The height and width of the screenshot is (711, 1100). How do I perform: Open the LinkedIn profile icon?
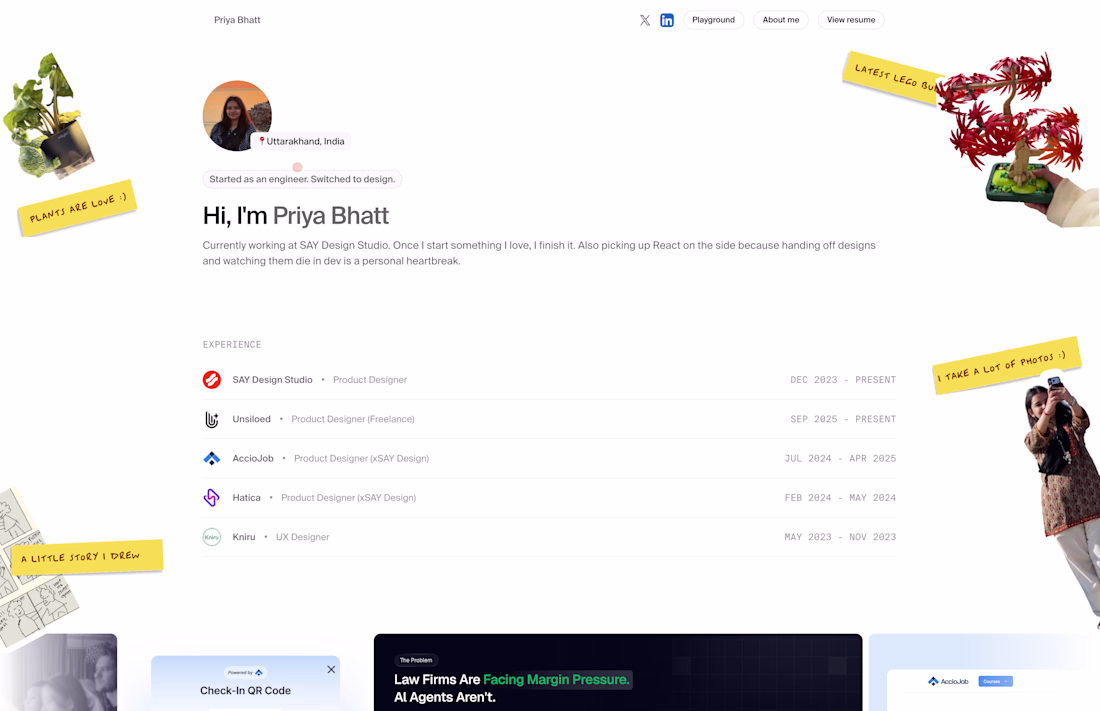pyautogui.click(x=667, y=20)
